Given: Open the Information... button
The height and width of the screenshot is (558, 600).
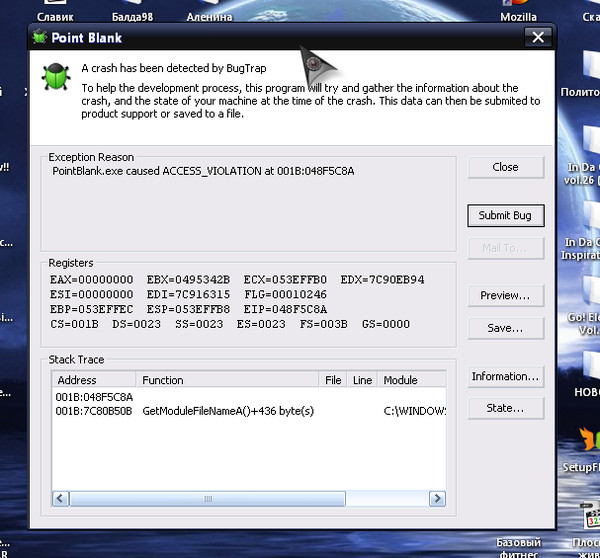Looking at the screenshot, I should click(x=505, y=377).
